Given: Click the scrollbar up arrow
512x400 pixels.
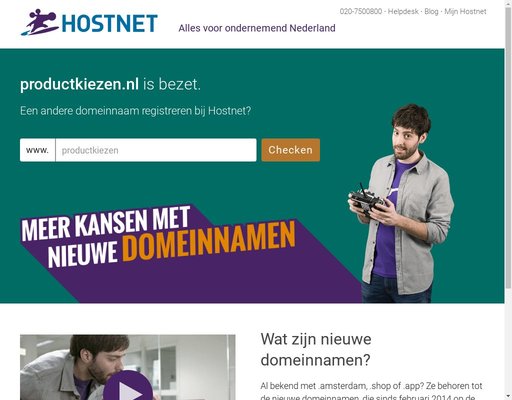Looking at the screenshot, I should [x=508, y=3].
